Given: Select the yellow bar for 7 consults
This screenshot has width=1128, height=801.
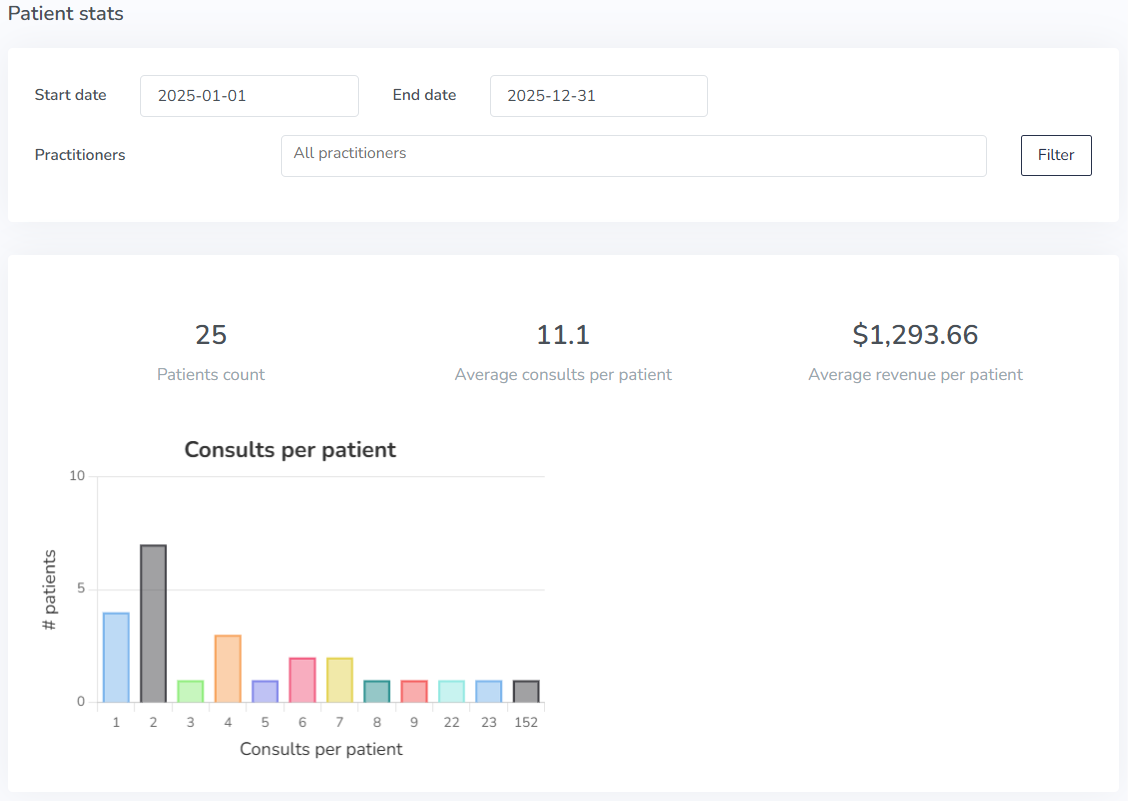Looking at the screenshot, I should click(339, 681).
